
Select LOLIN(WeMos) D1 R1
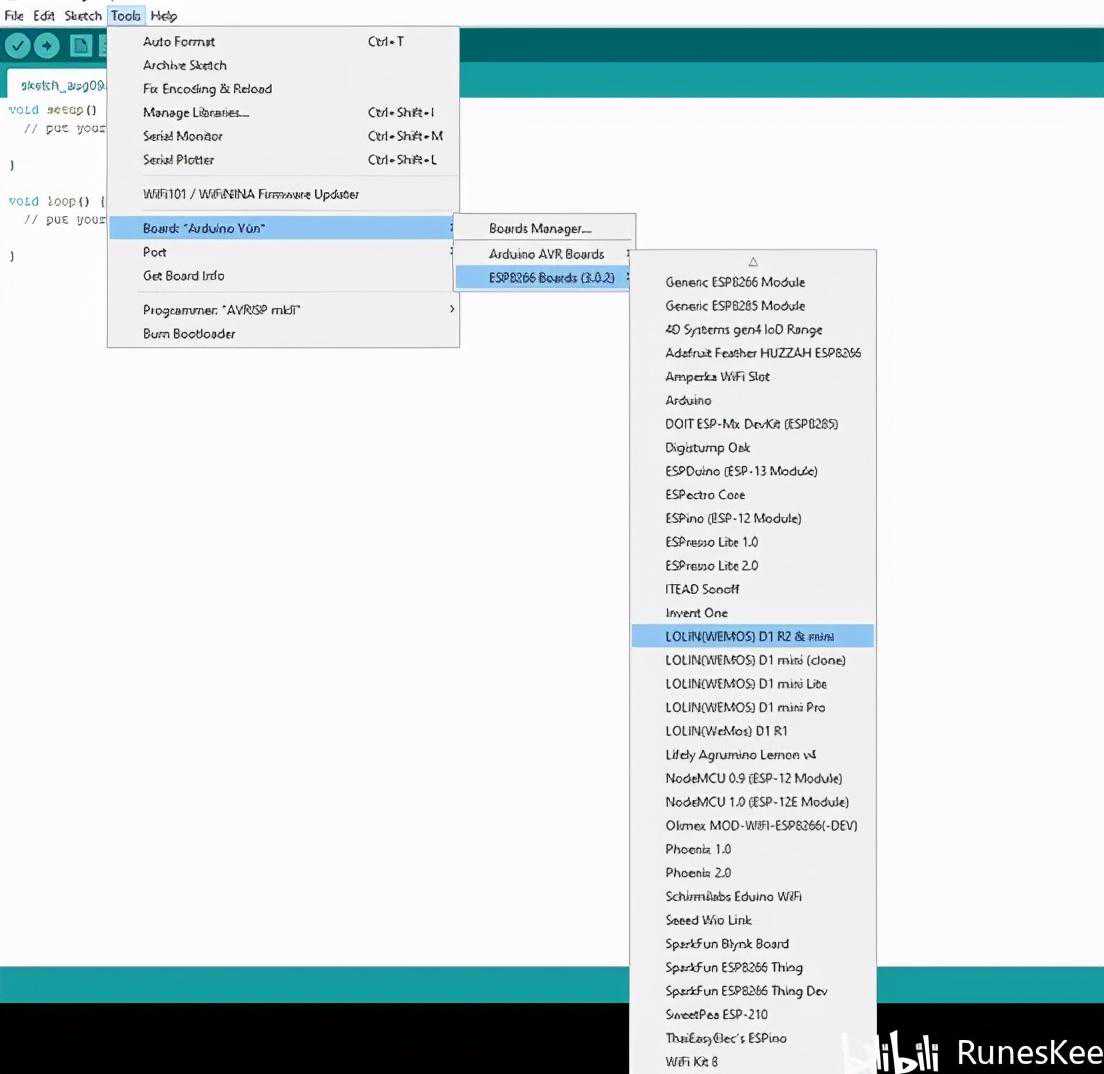[753, 730]
